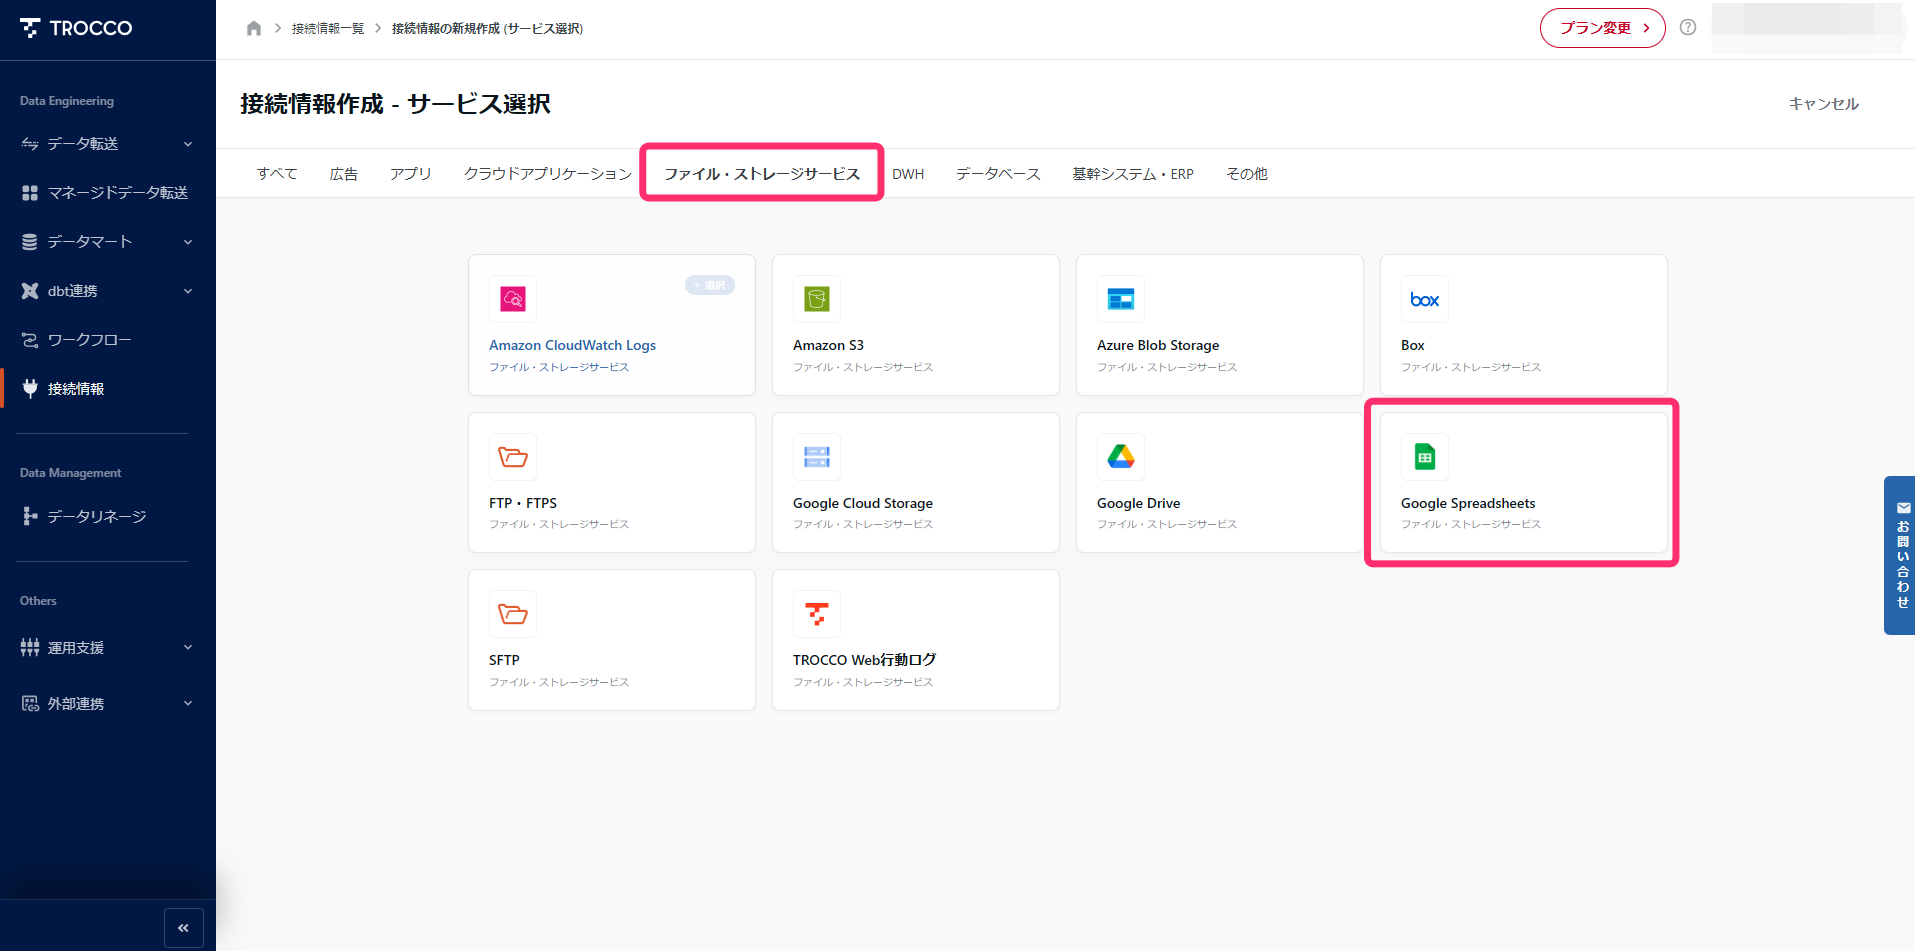Expand the 運用支援 sidebar menu

click(x=107, y=648)
